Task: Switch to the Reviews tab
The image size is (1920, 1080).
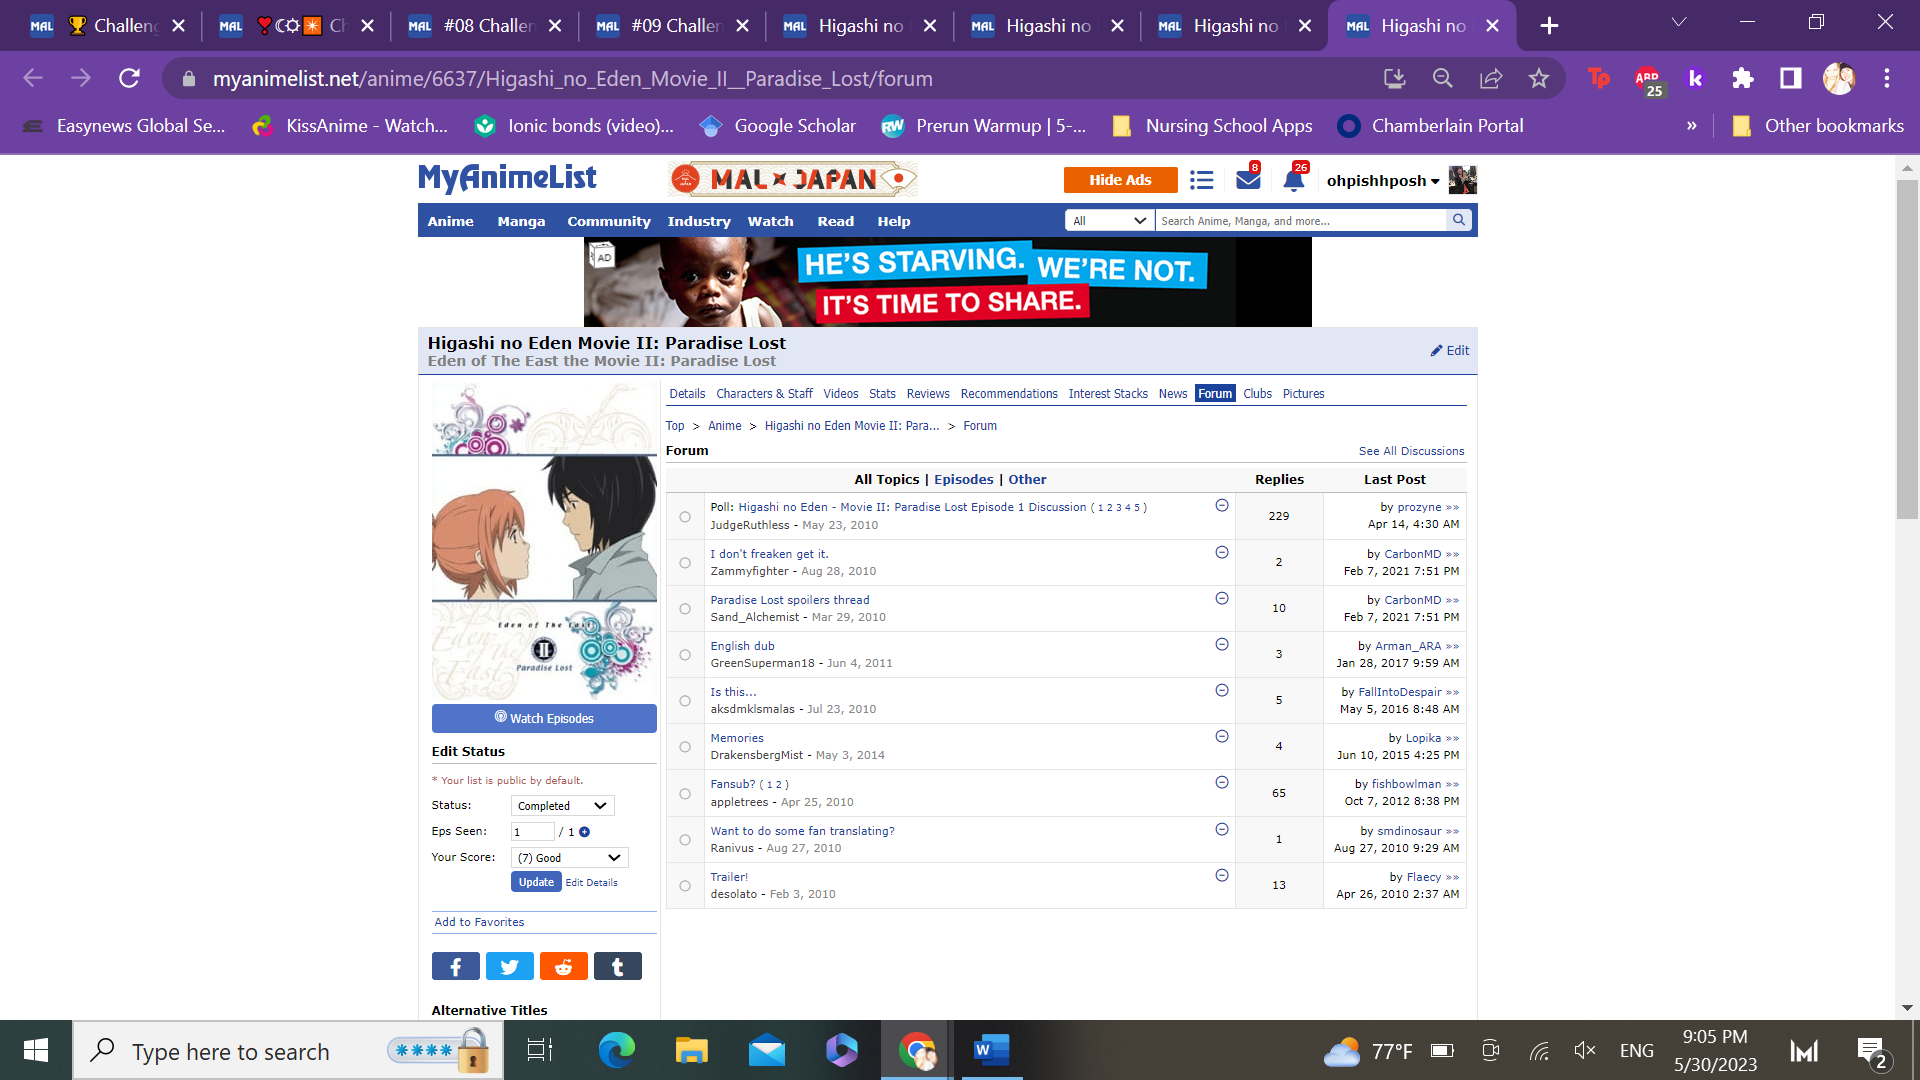Action: (927, 394)
